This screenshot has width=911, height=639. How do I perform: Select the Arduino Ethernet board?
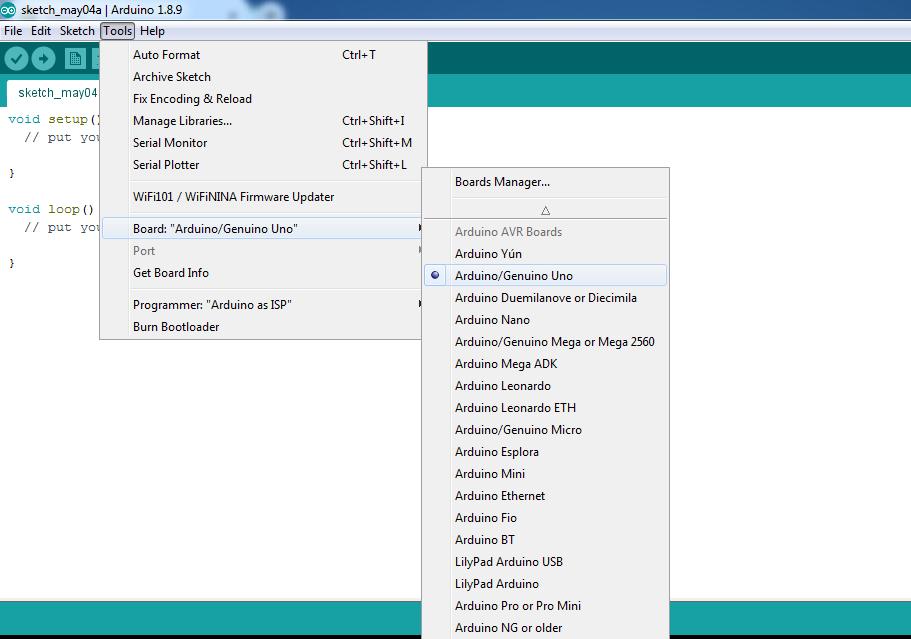click(x=546, y=497)
